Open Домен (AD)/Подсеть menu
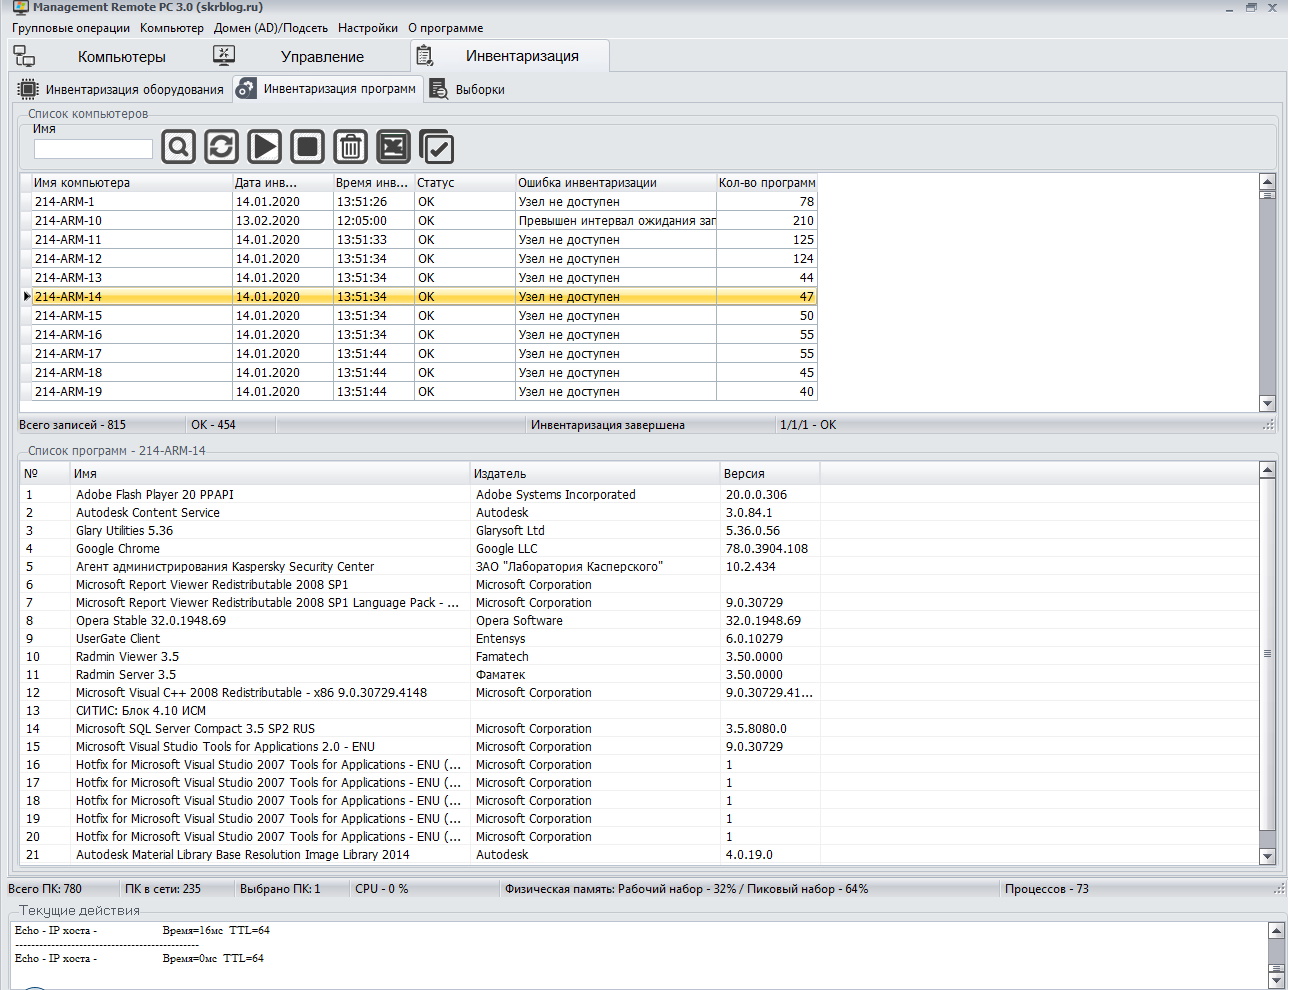 point(271,28)
